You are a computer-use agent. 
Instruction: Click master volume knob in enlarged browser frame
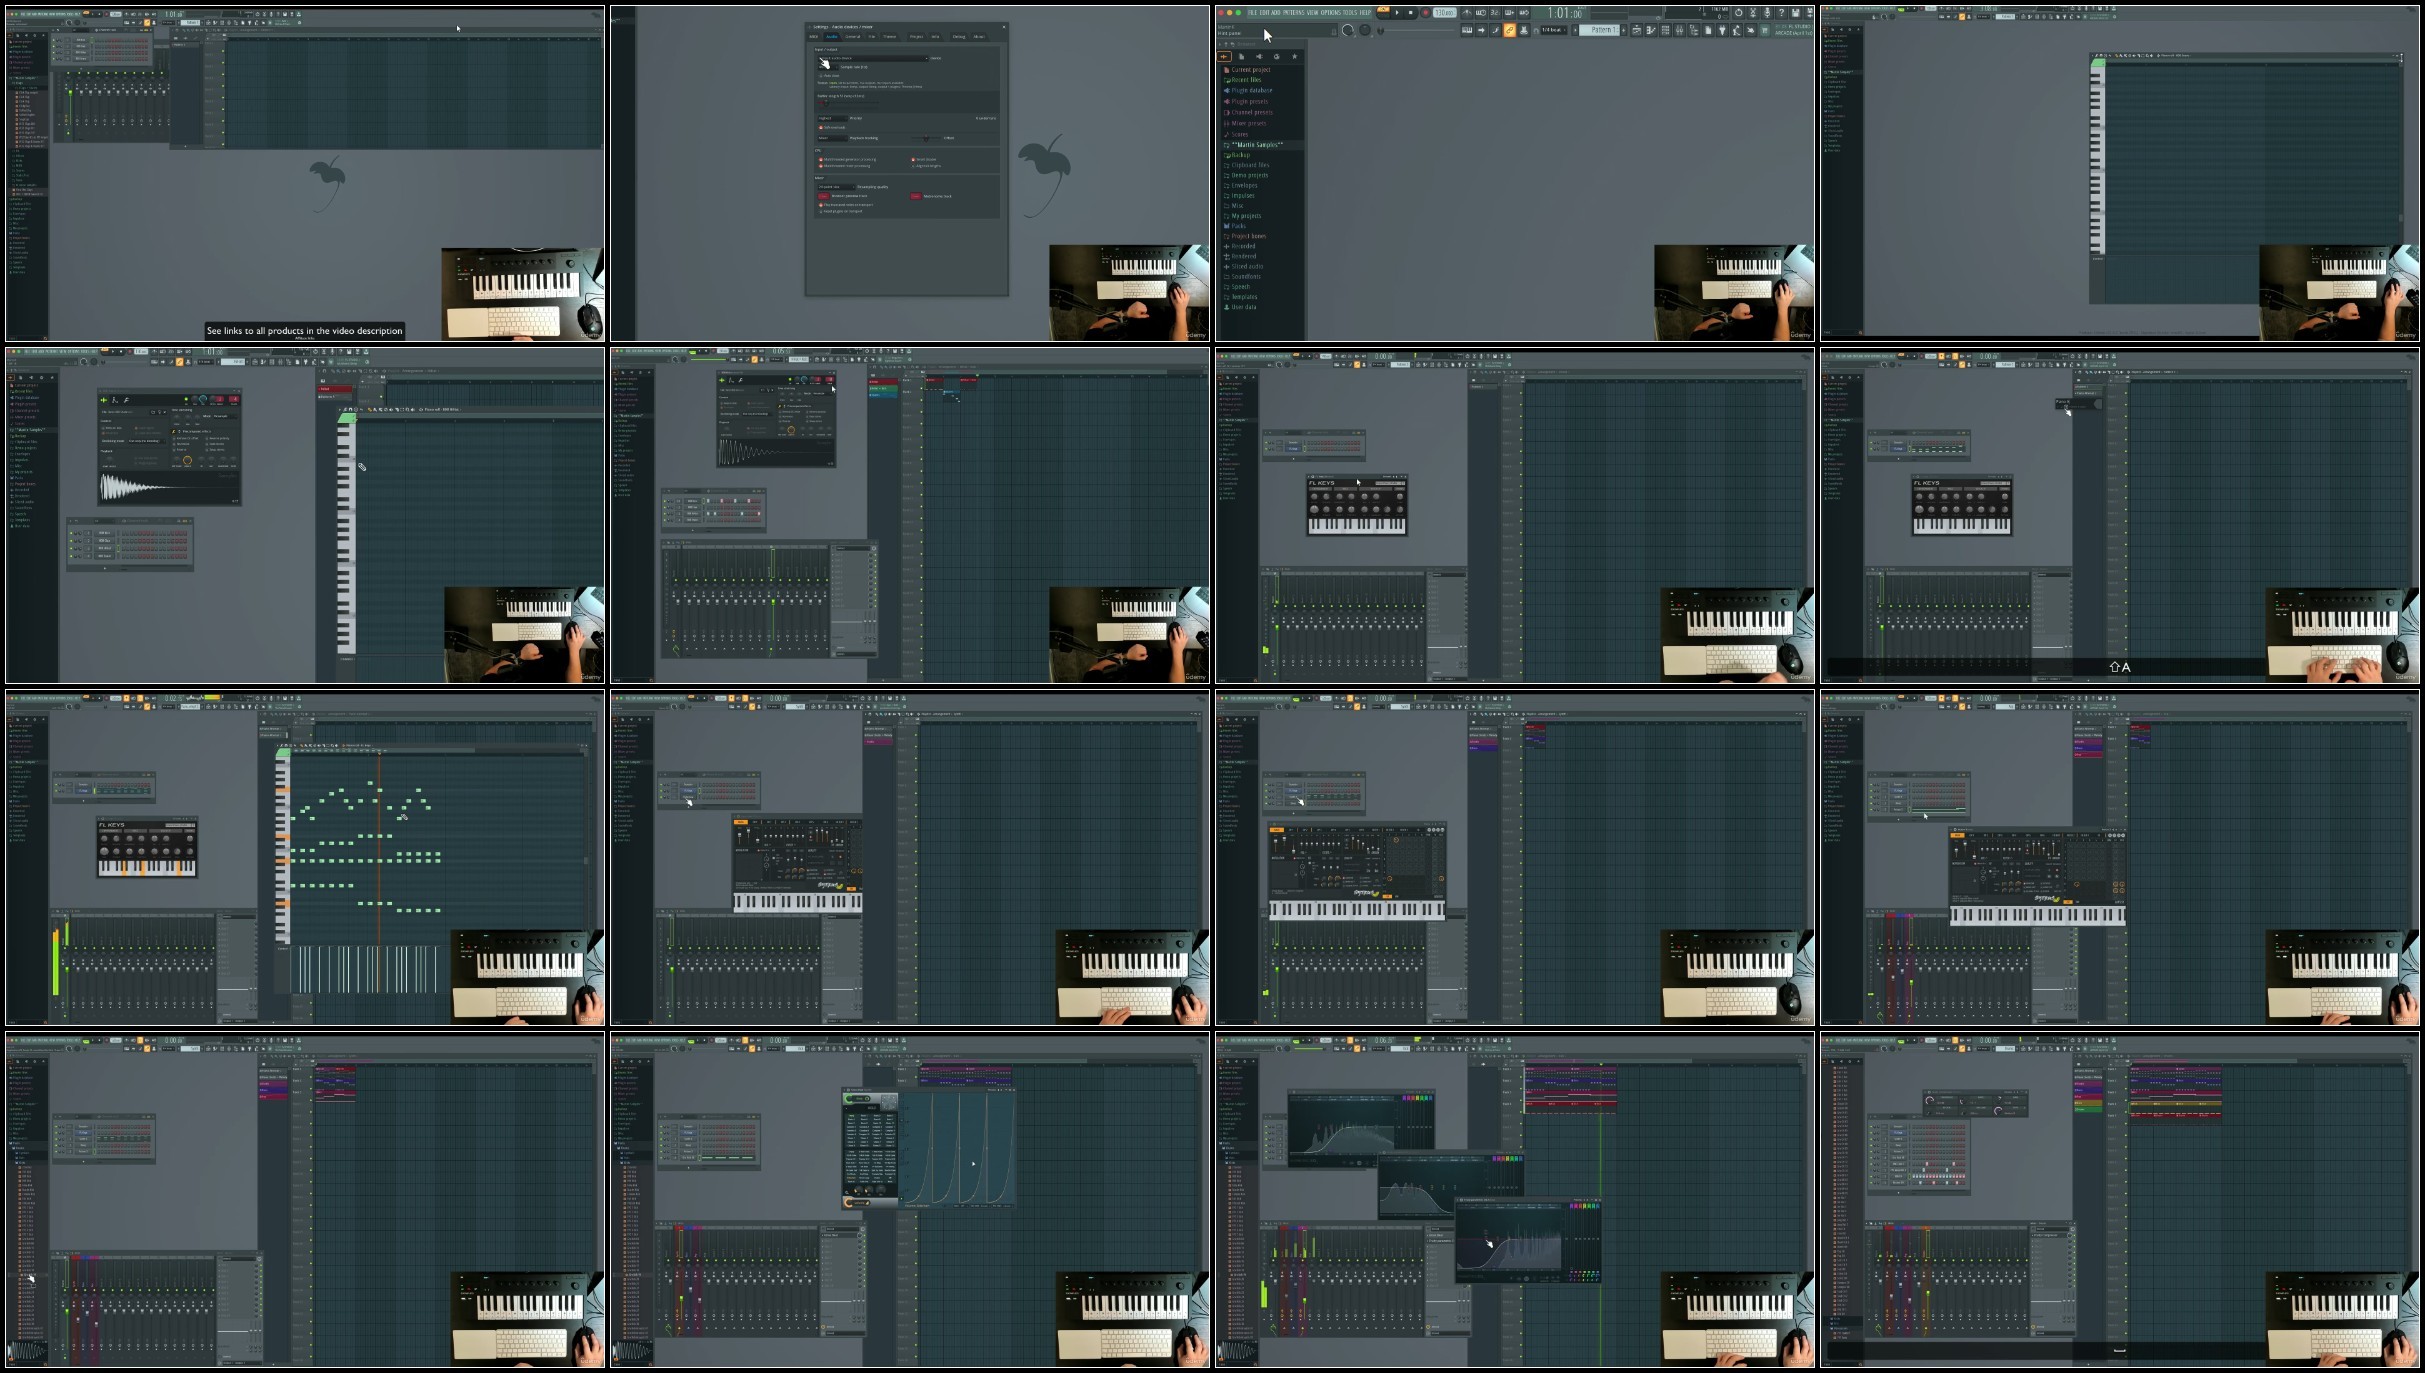1348,30
